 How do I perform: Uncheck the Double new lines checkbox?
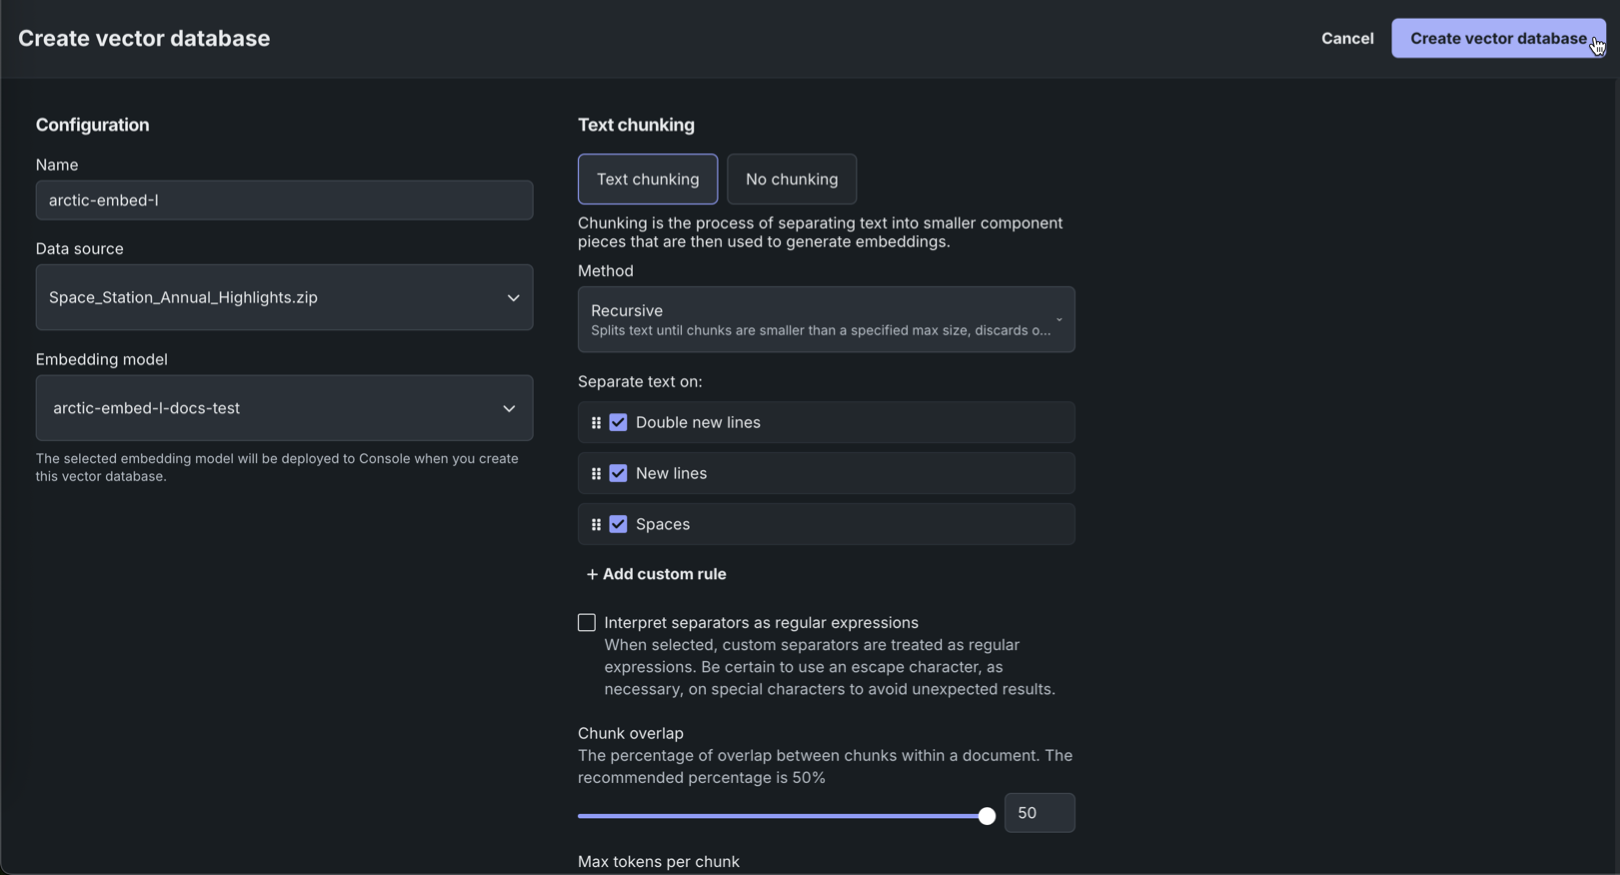click(x=618, y=423)
